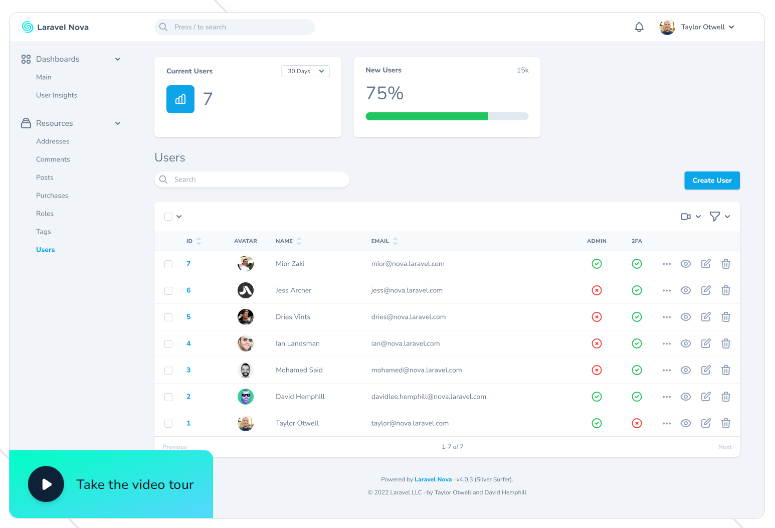This screenshot has width=775, height=528.
Task: Open actions menu for David Hemphill
Action: (x=667, y=397)
